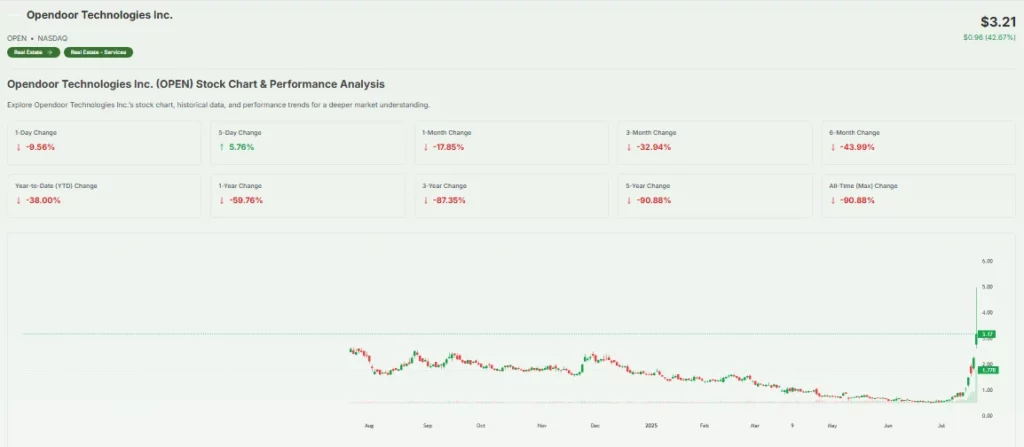The width and height of the screenshot is (1024, 447).
Task: Click the 6.00 price axis label
Action: click(987, 261)
